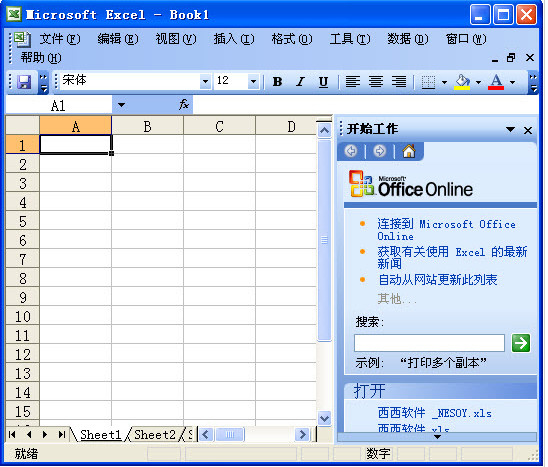This screenshot has width=548, height=467.
Task: Go to next sheet tab arrow
Action: (45, 434)
